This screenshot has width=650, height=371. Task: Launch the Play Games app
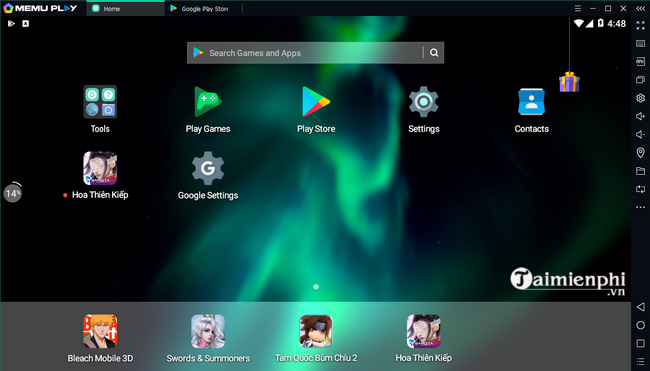(208, 102)
